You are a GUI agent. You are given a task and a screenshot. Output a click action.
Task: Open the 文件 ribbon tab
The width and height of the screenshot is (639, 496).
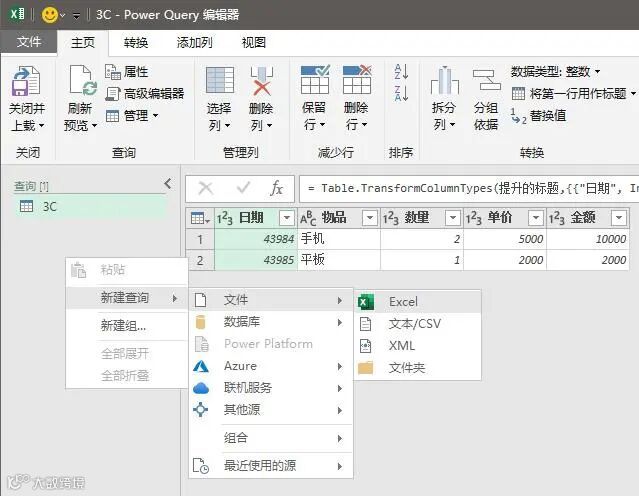coord(29,42)
